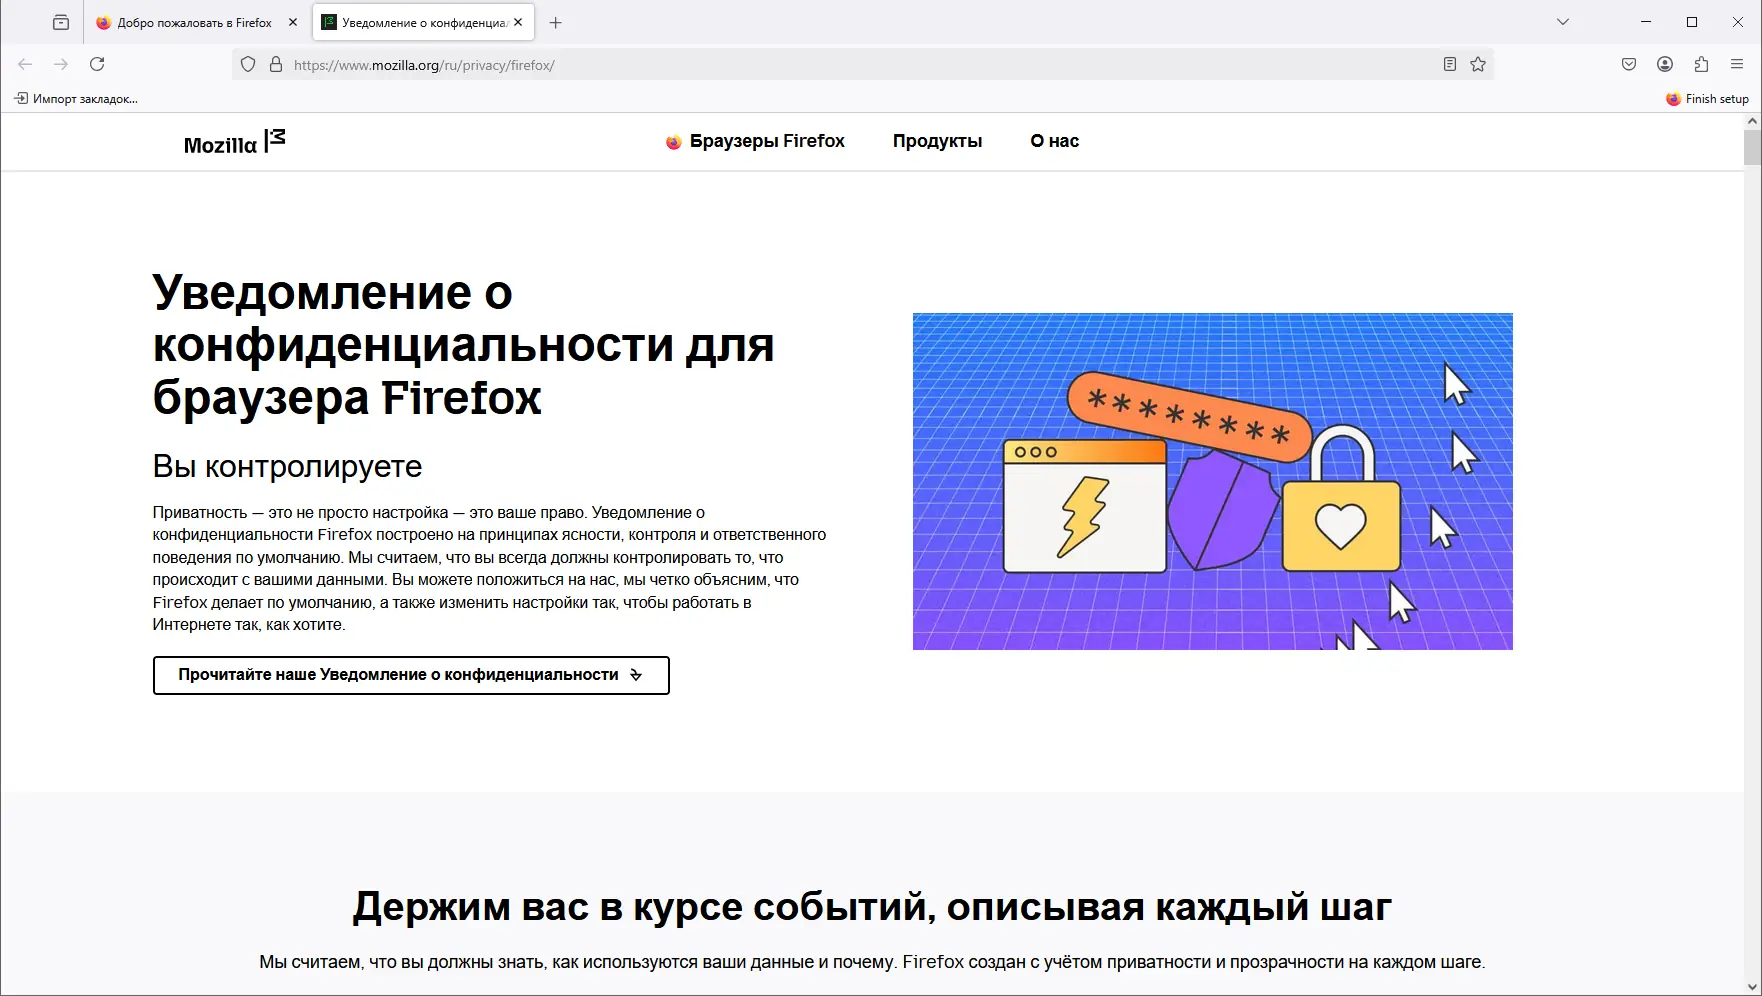Click the scrollbar down arrow

click(x=1752, y=988)
